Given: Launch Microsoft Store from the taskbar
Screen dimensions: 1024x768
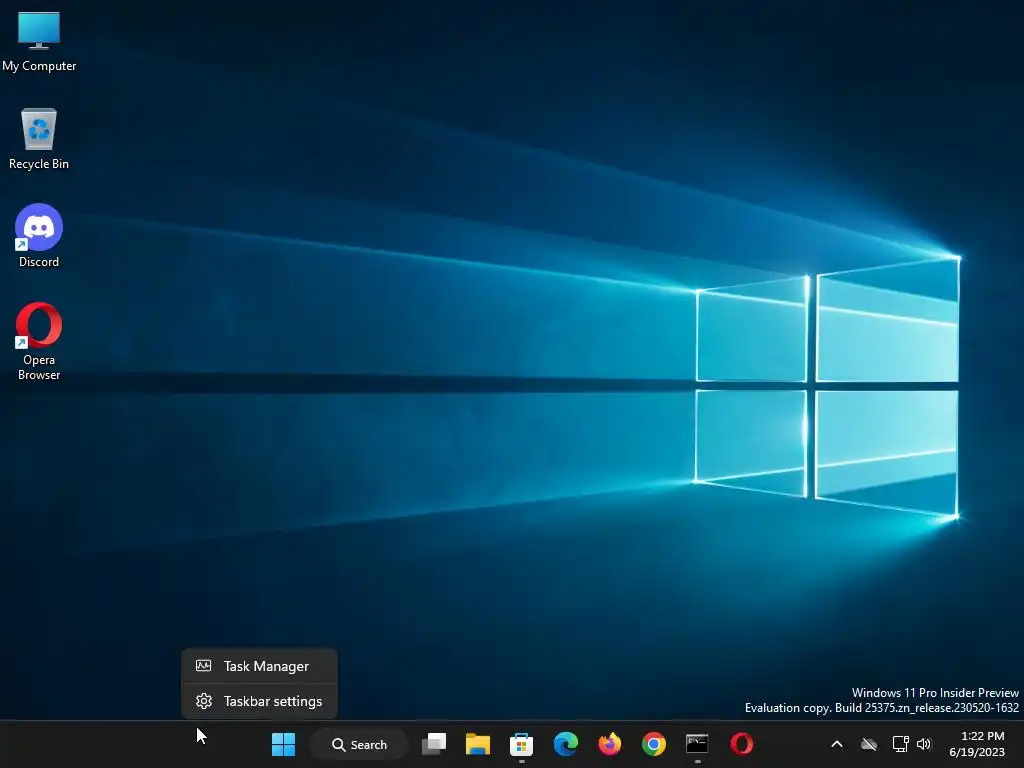Looking at the screenshot, I should 522,744.
